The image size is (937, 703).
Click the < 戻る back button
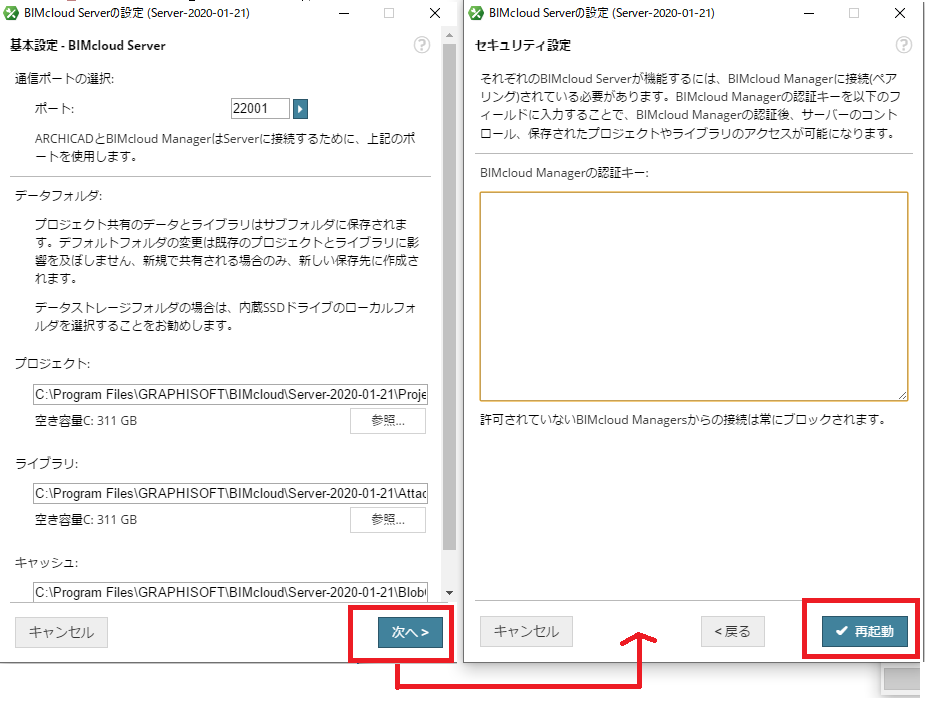tap(733, 631)
